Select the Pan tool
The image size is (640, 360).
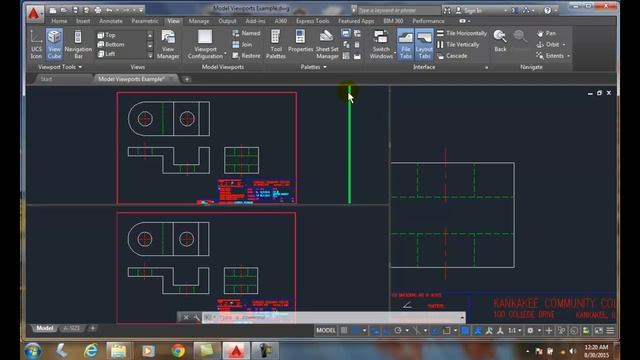tap(546, 33)
